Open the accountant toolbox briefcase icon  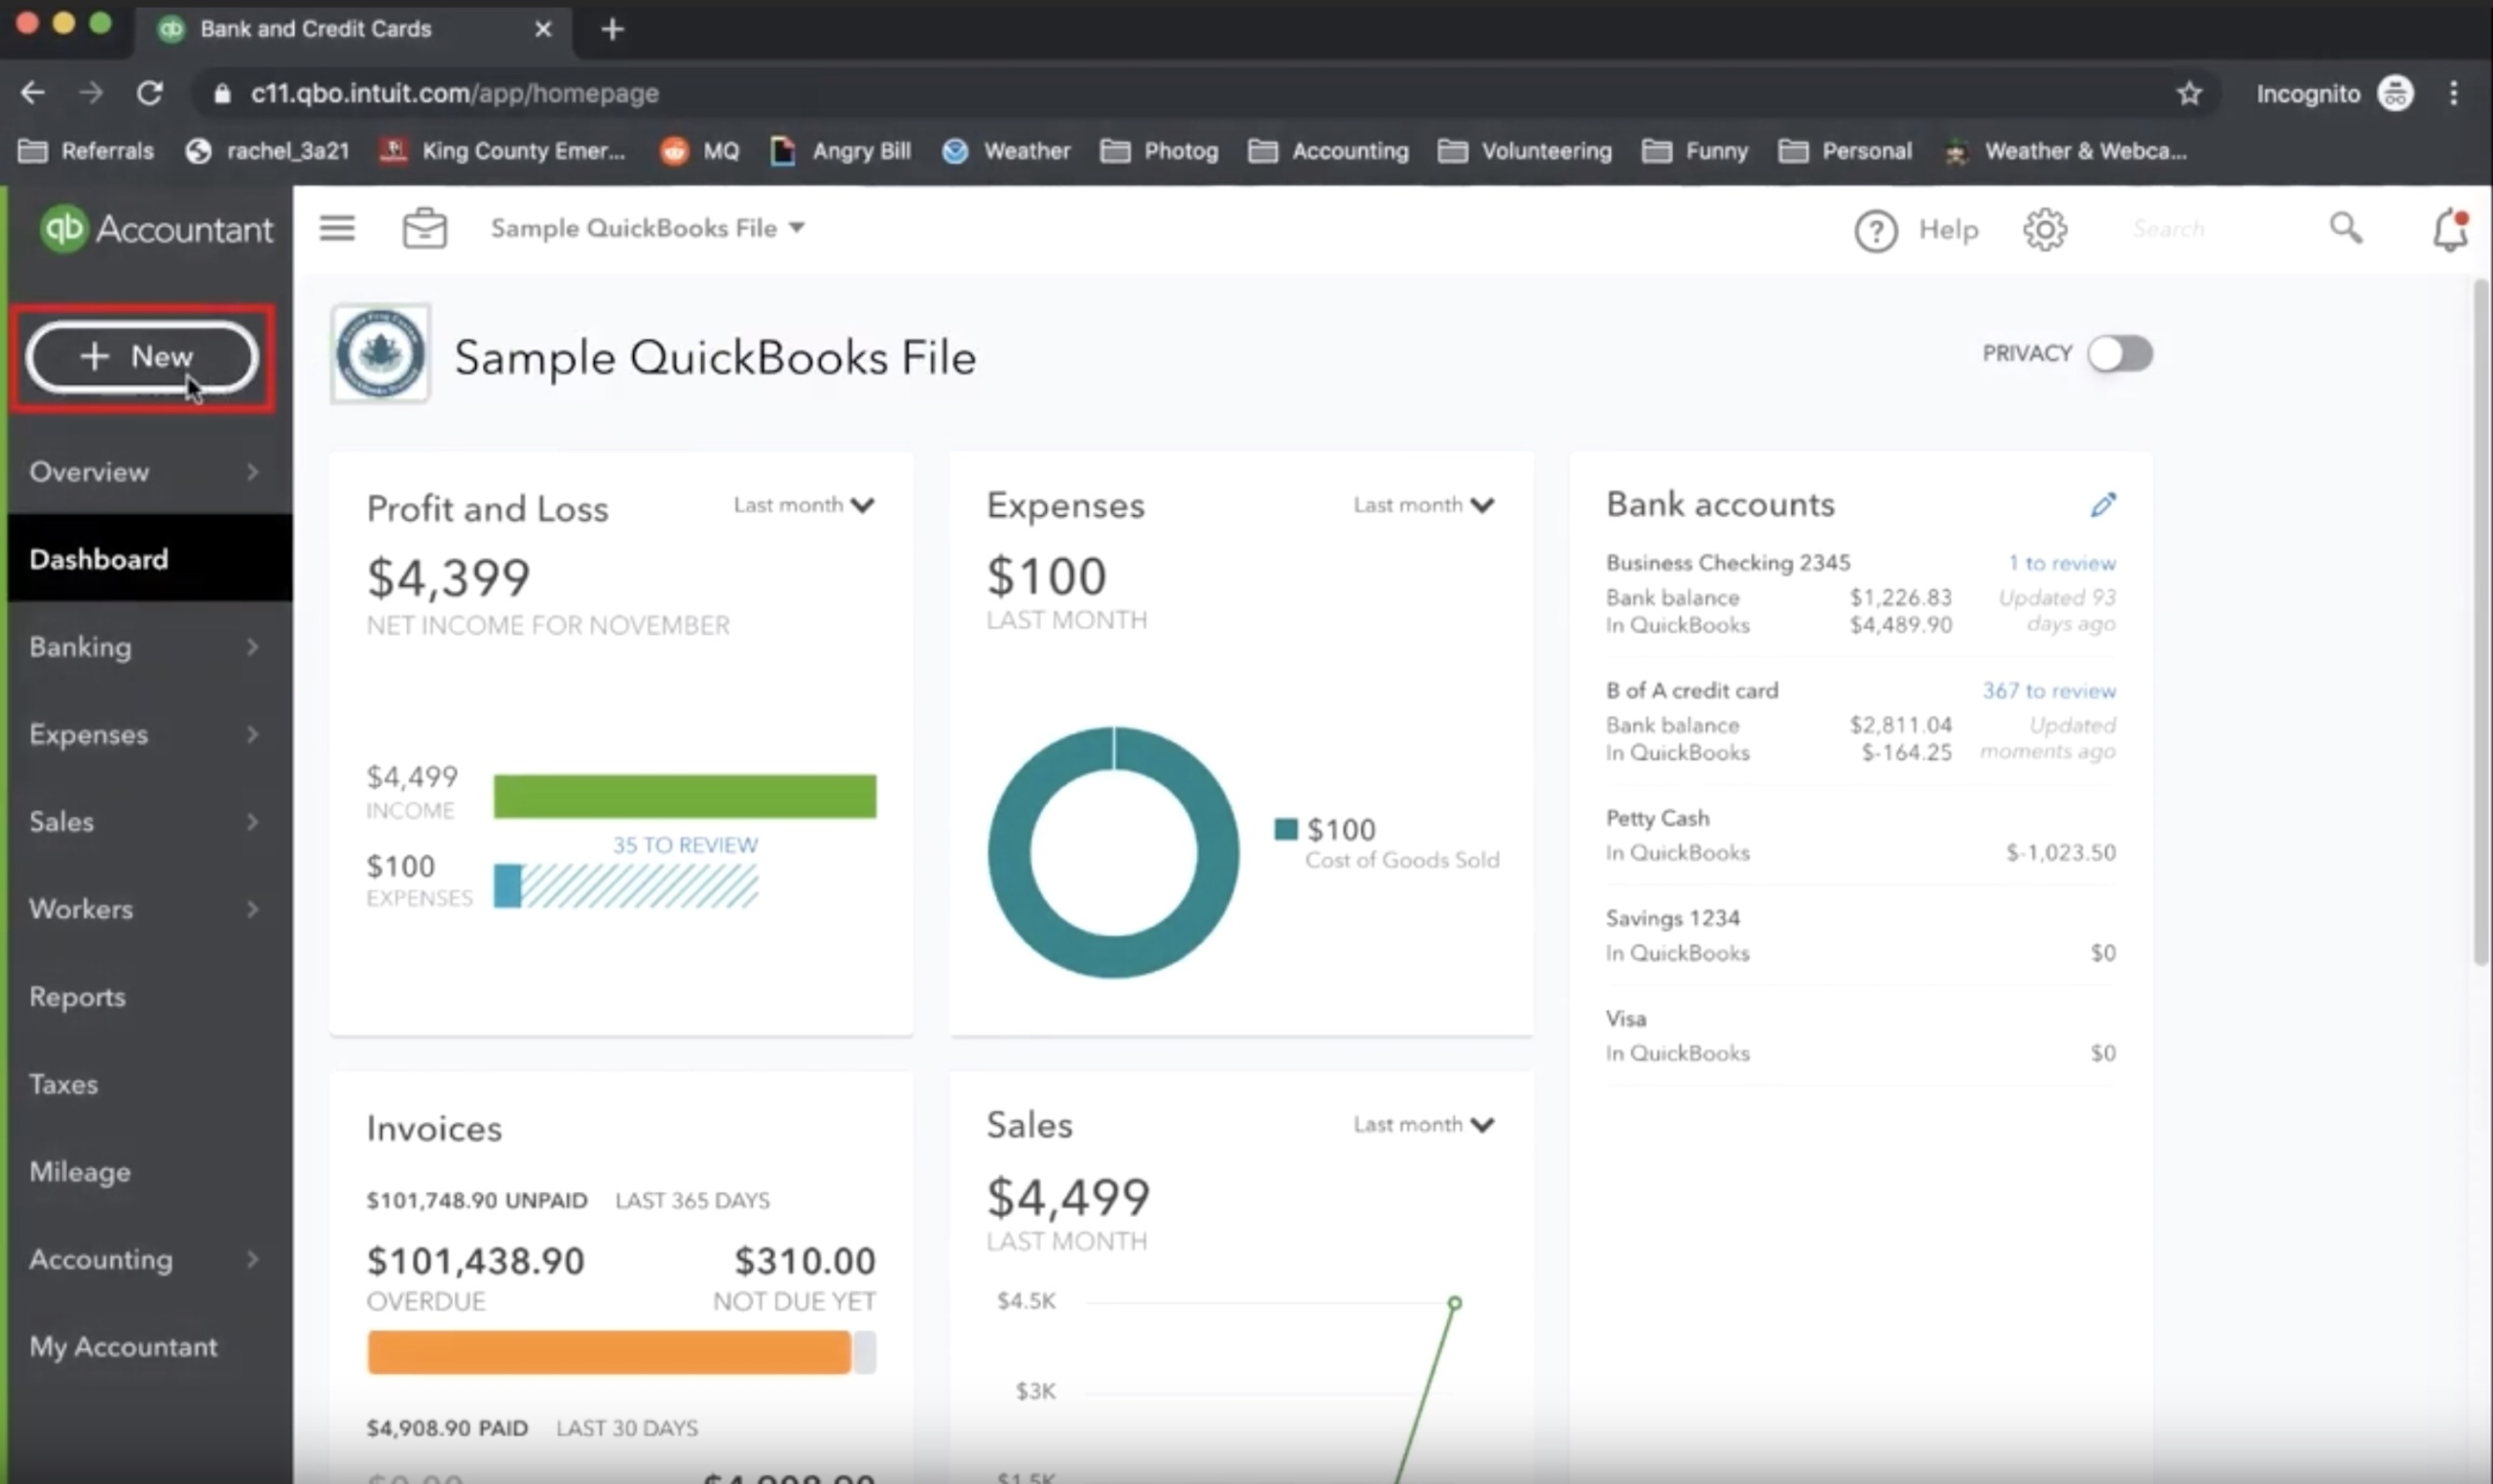pos(424,229)
